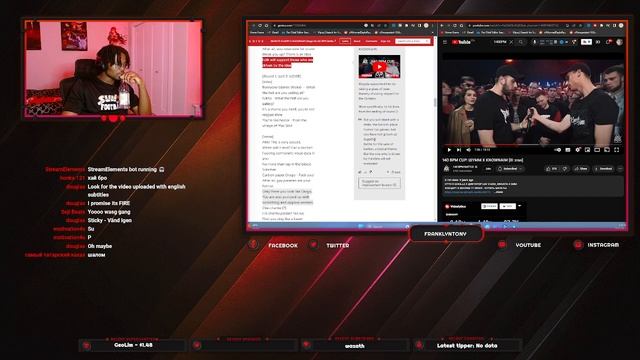Viewport: 640px width, 360px height.
Task: Click highlighted red lyric annotation
Action: [287, 62]
